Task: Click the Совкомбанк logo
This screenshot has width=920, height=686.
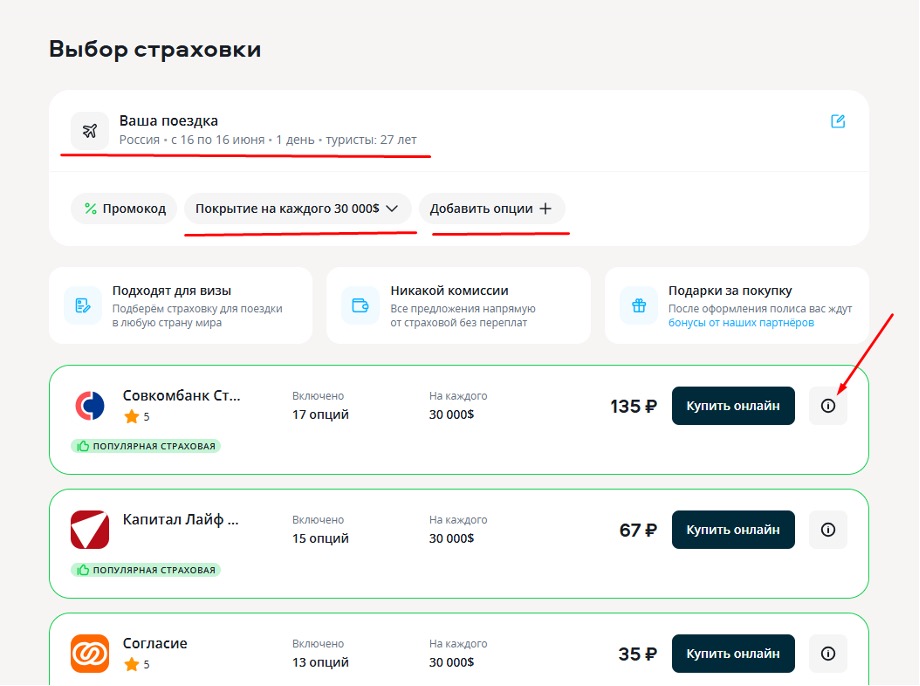Action: pyautogui.click(x=90, y=405)
